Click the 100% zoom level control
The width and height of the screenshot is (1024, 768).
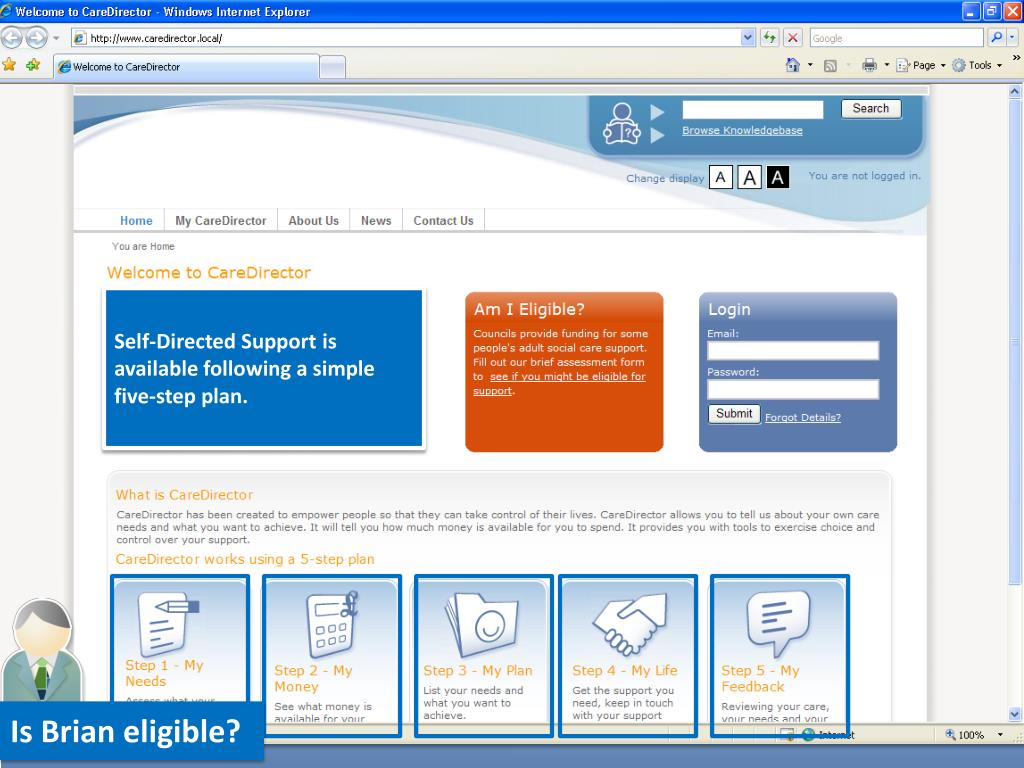coord(965,735)
